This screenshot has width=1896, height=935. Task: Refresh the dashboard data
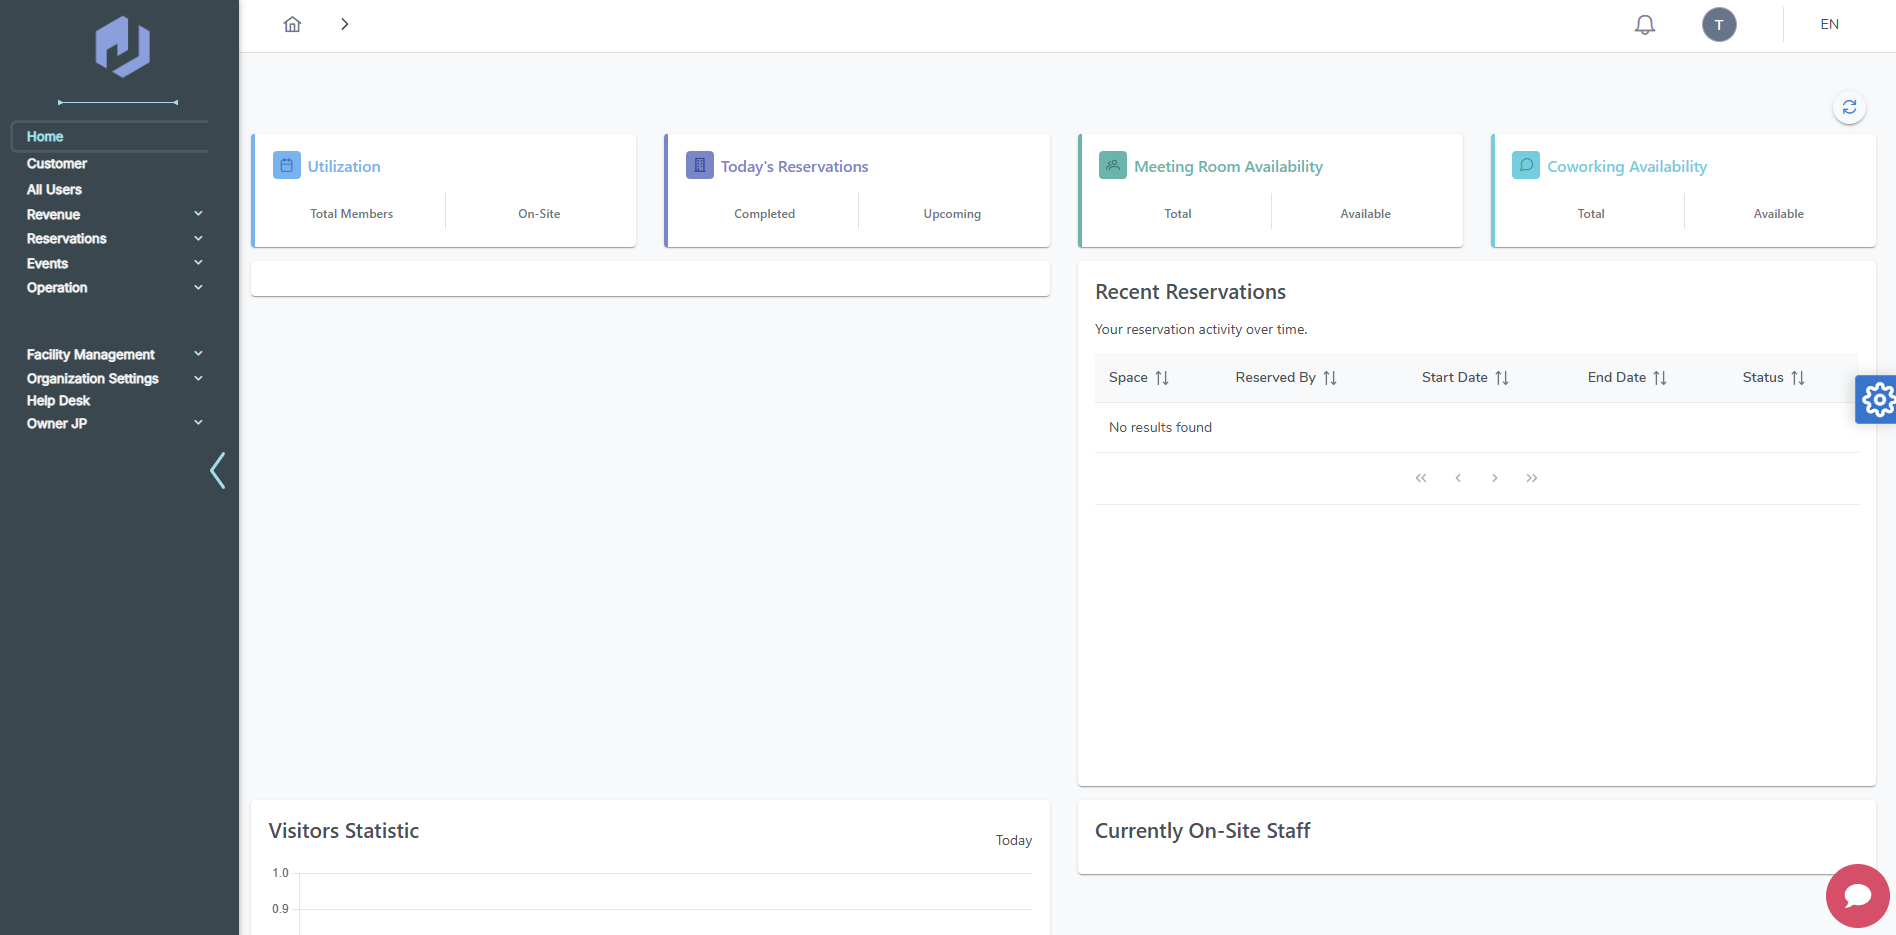click(x=1849, y=107)
